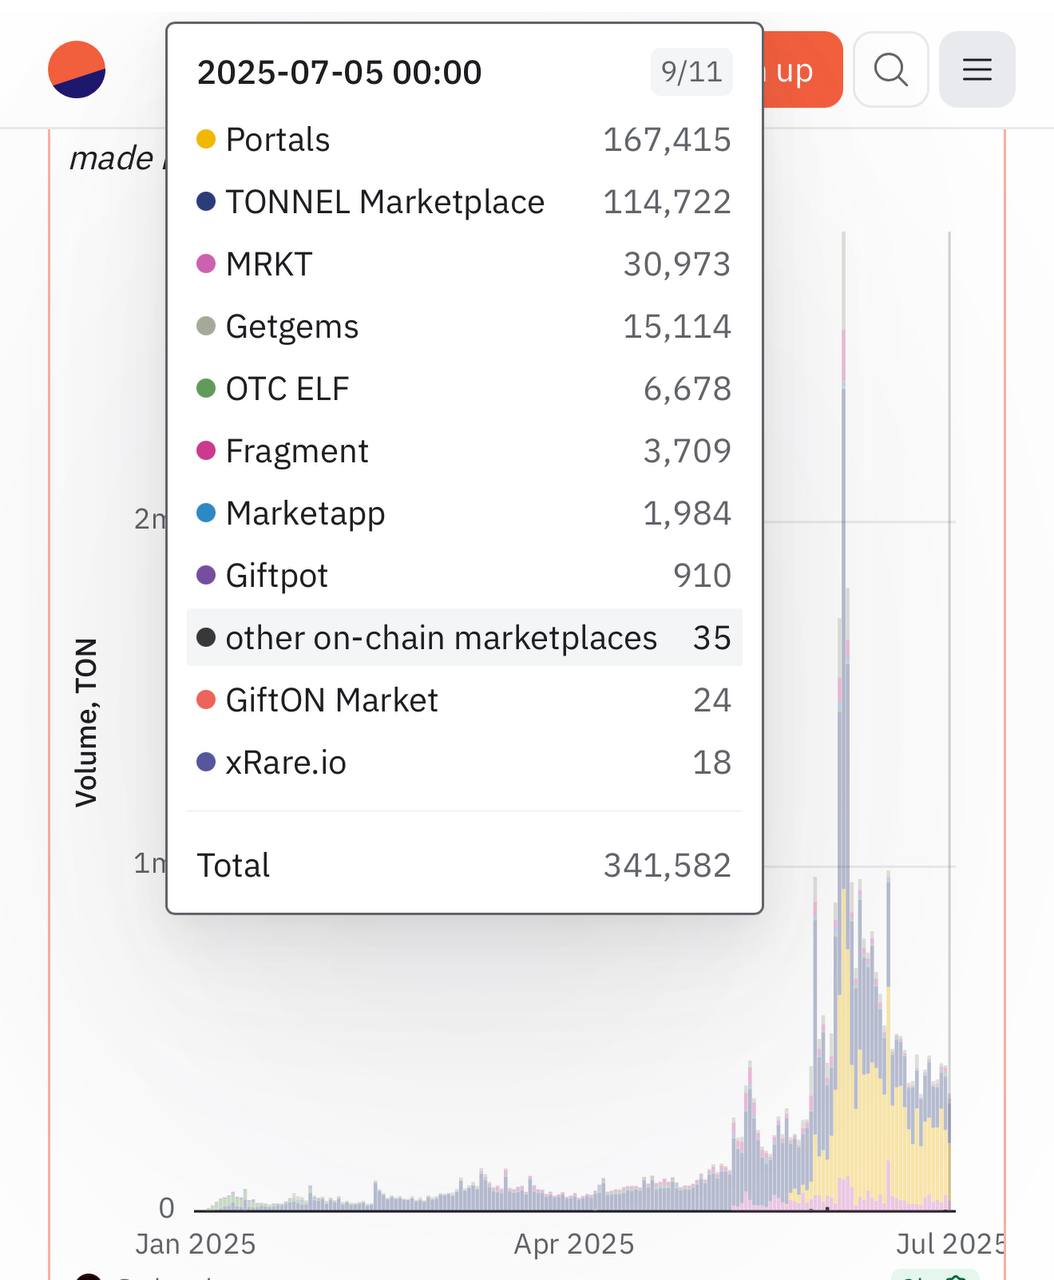
Task: Click the Giftpot purple dot
Action: [x=206, y=575]
